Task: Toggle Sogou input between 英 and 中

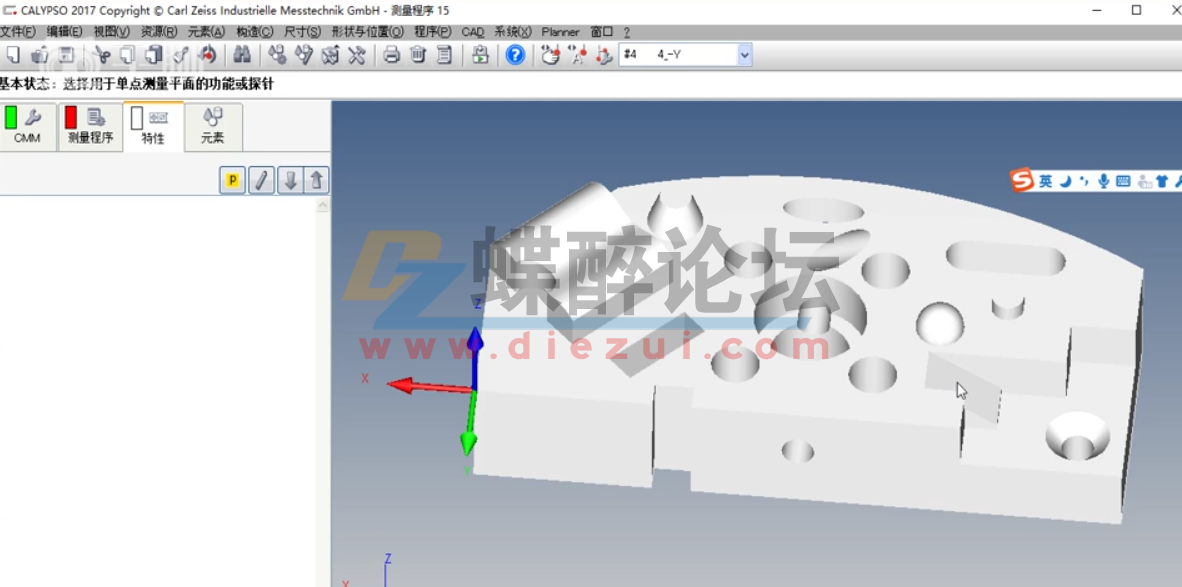Action: click(1045, 180)
